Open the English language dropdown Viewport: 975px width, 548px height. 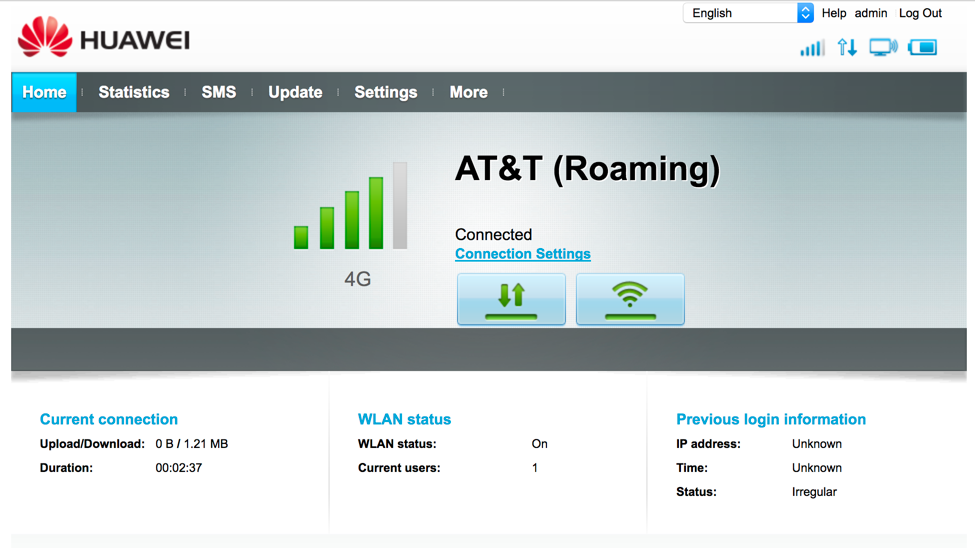click(x=748, y=13)
